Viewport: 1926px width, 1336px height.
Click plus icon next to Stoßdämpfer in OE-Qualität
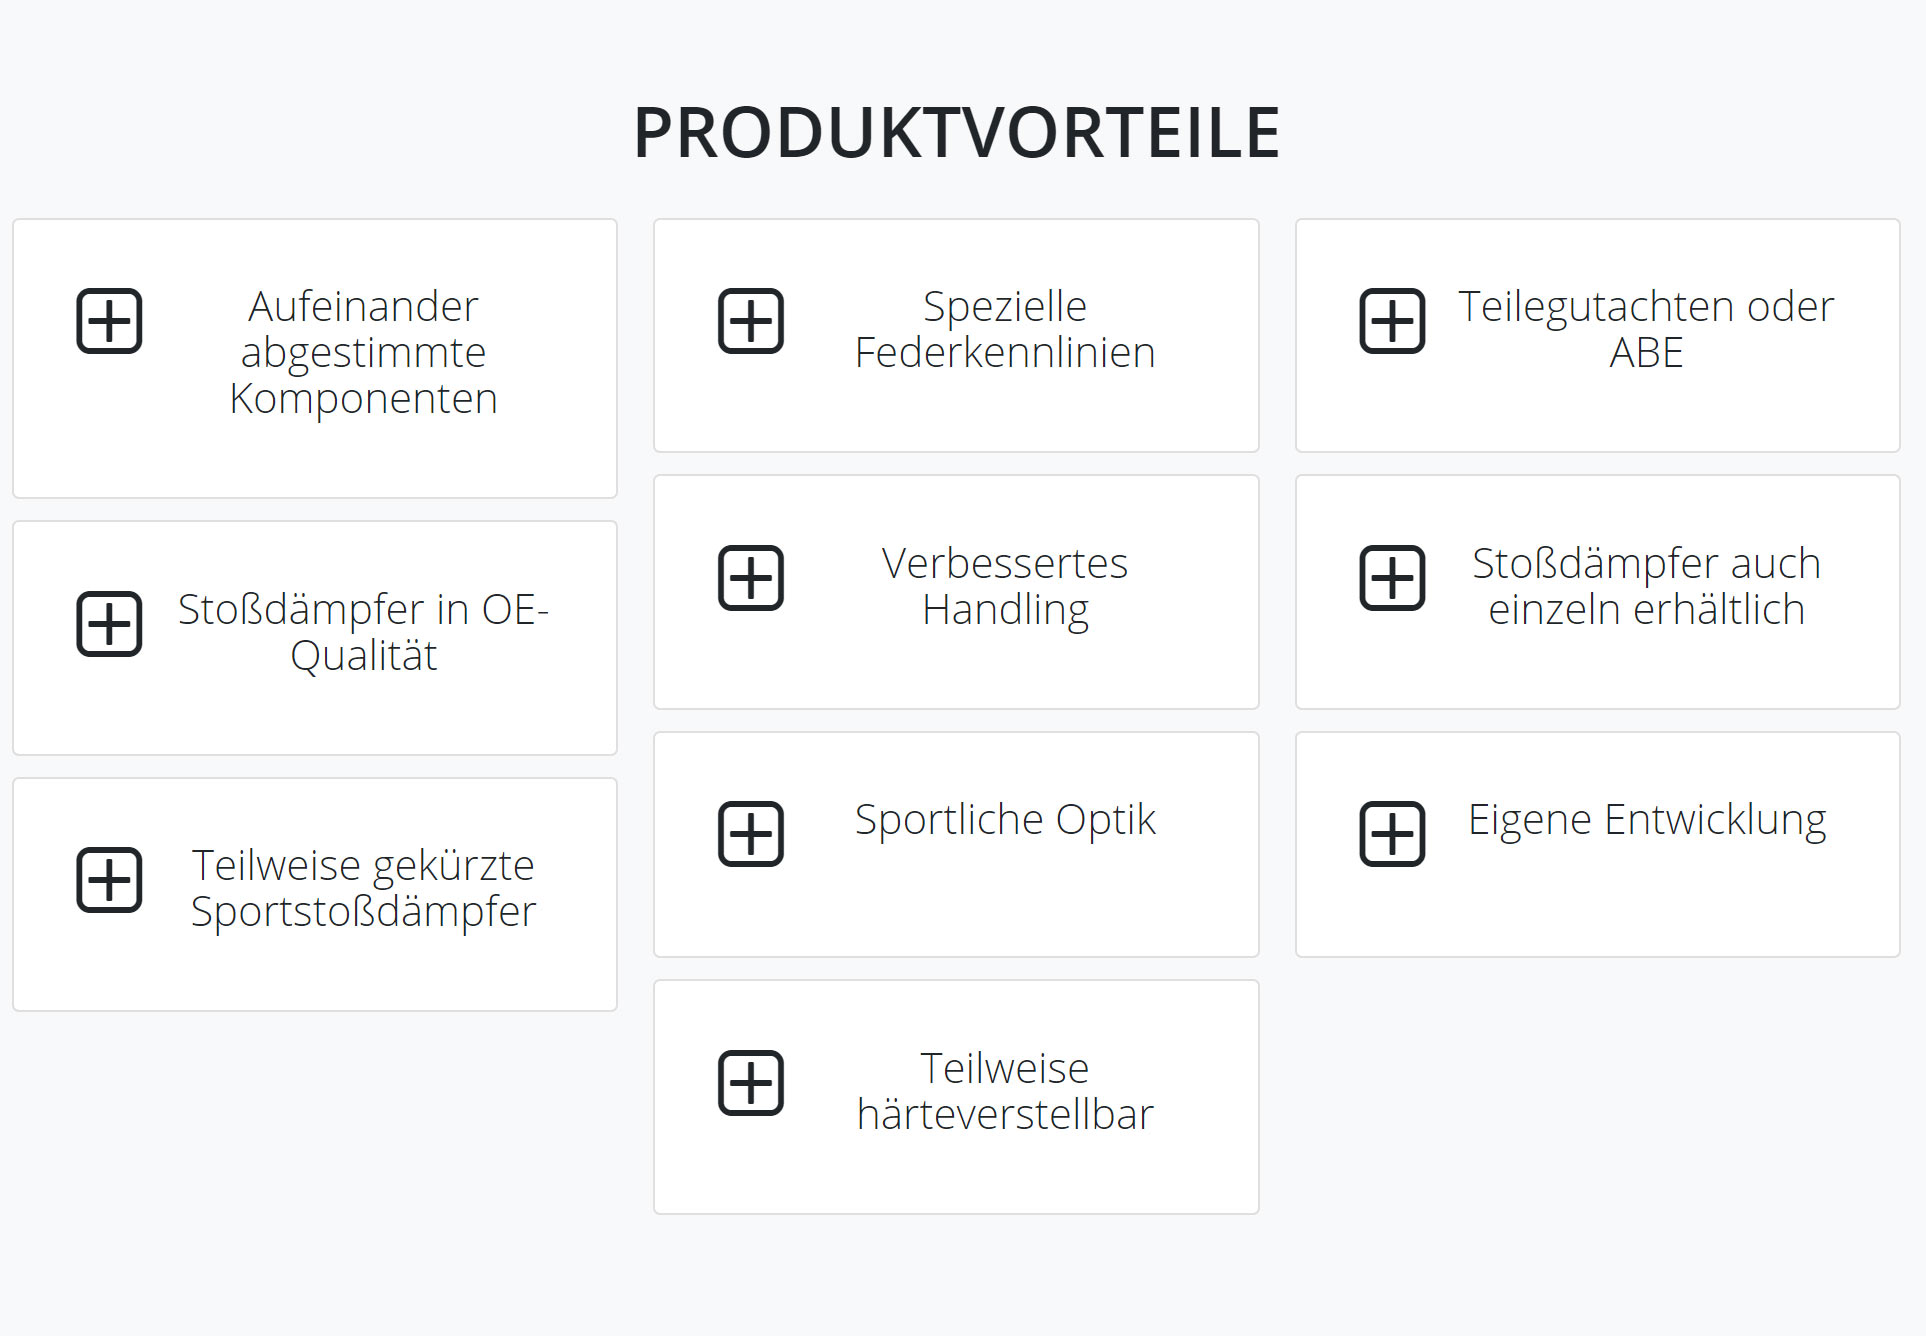(110, 624)
